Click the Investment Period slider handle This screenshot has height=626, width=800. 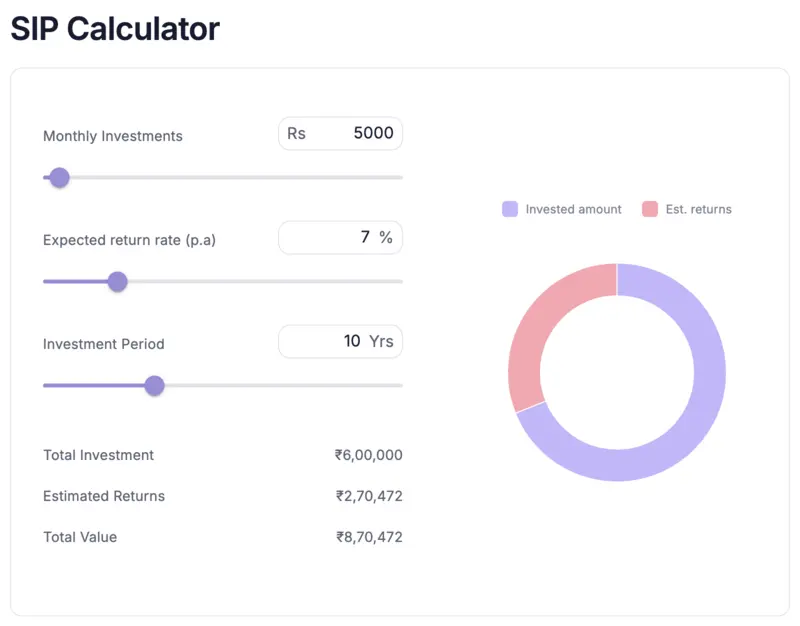click(155, 386)
